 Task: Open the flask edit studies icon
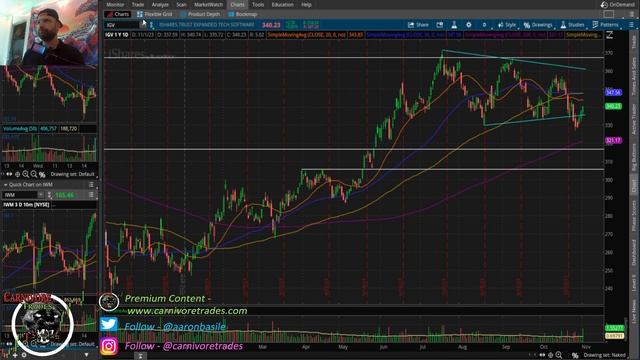454,25
